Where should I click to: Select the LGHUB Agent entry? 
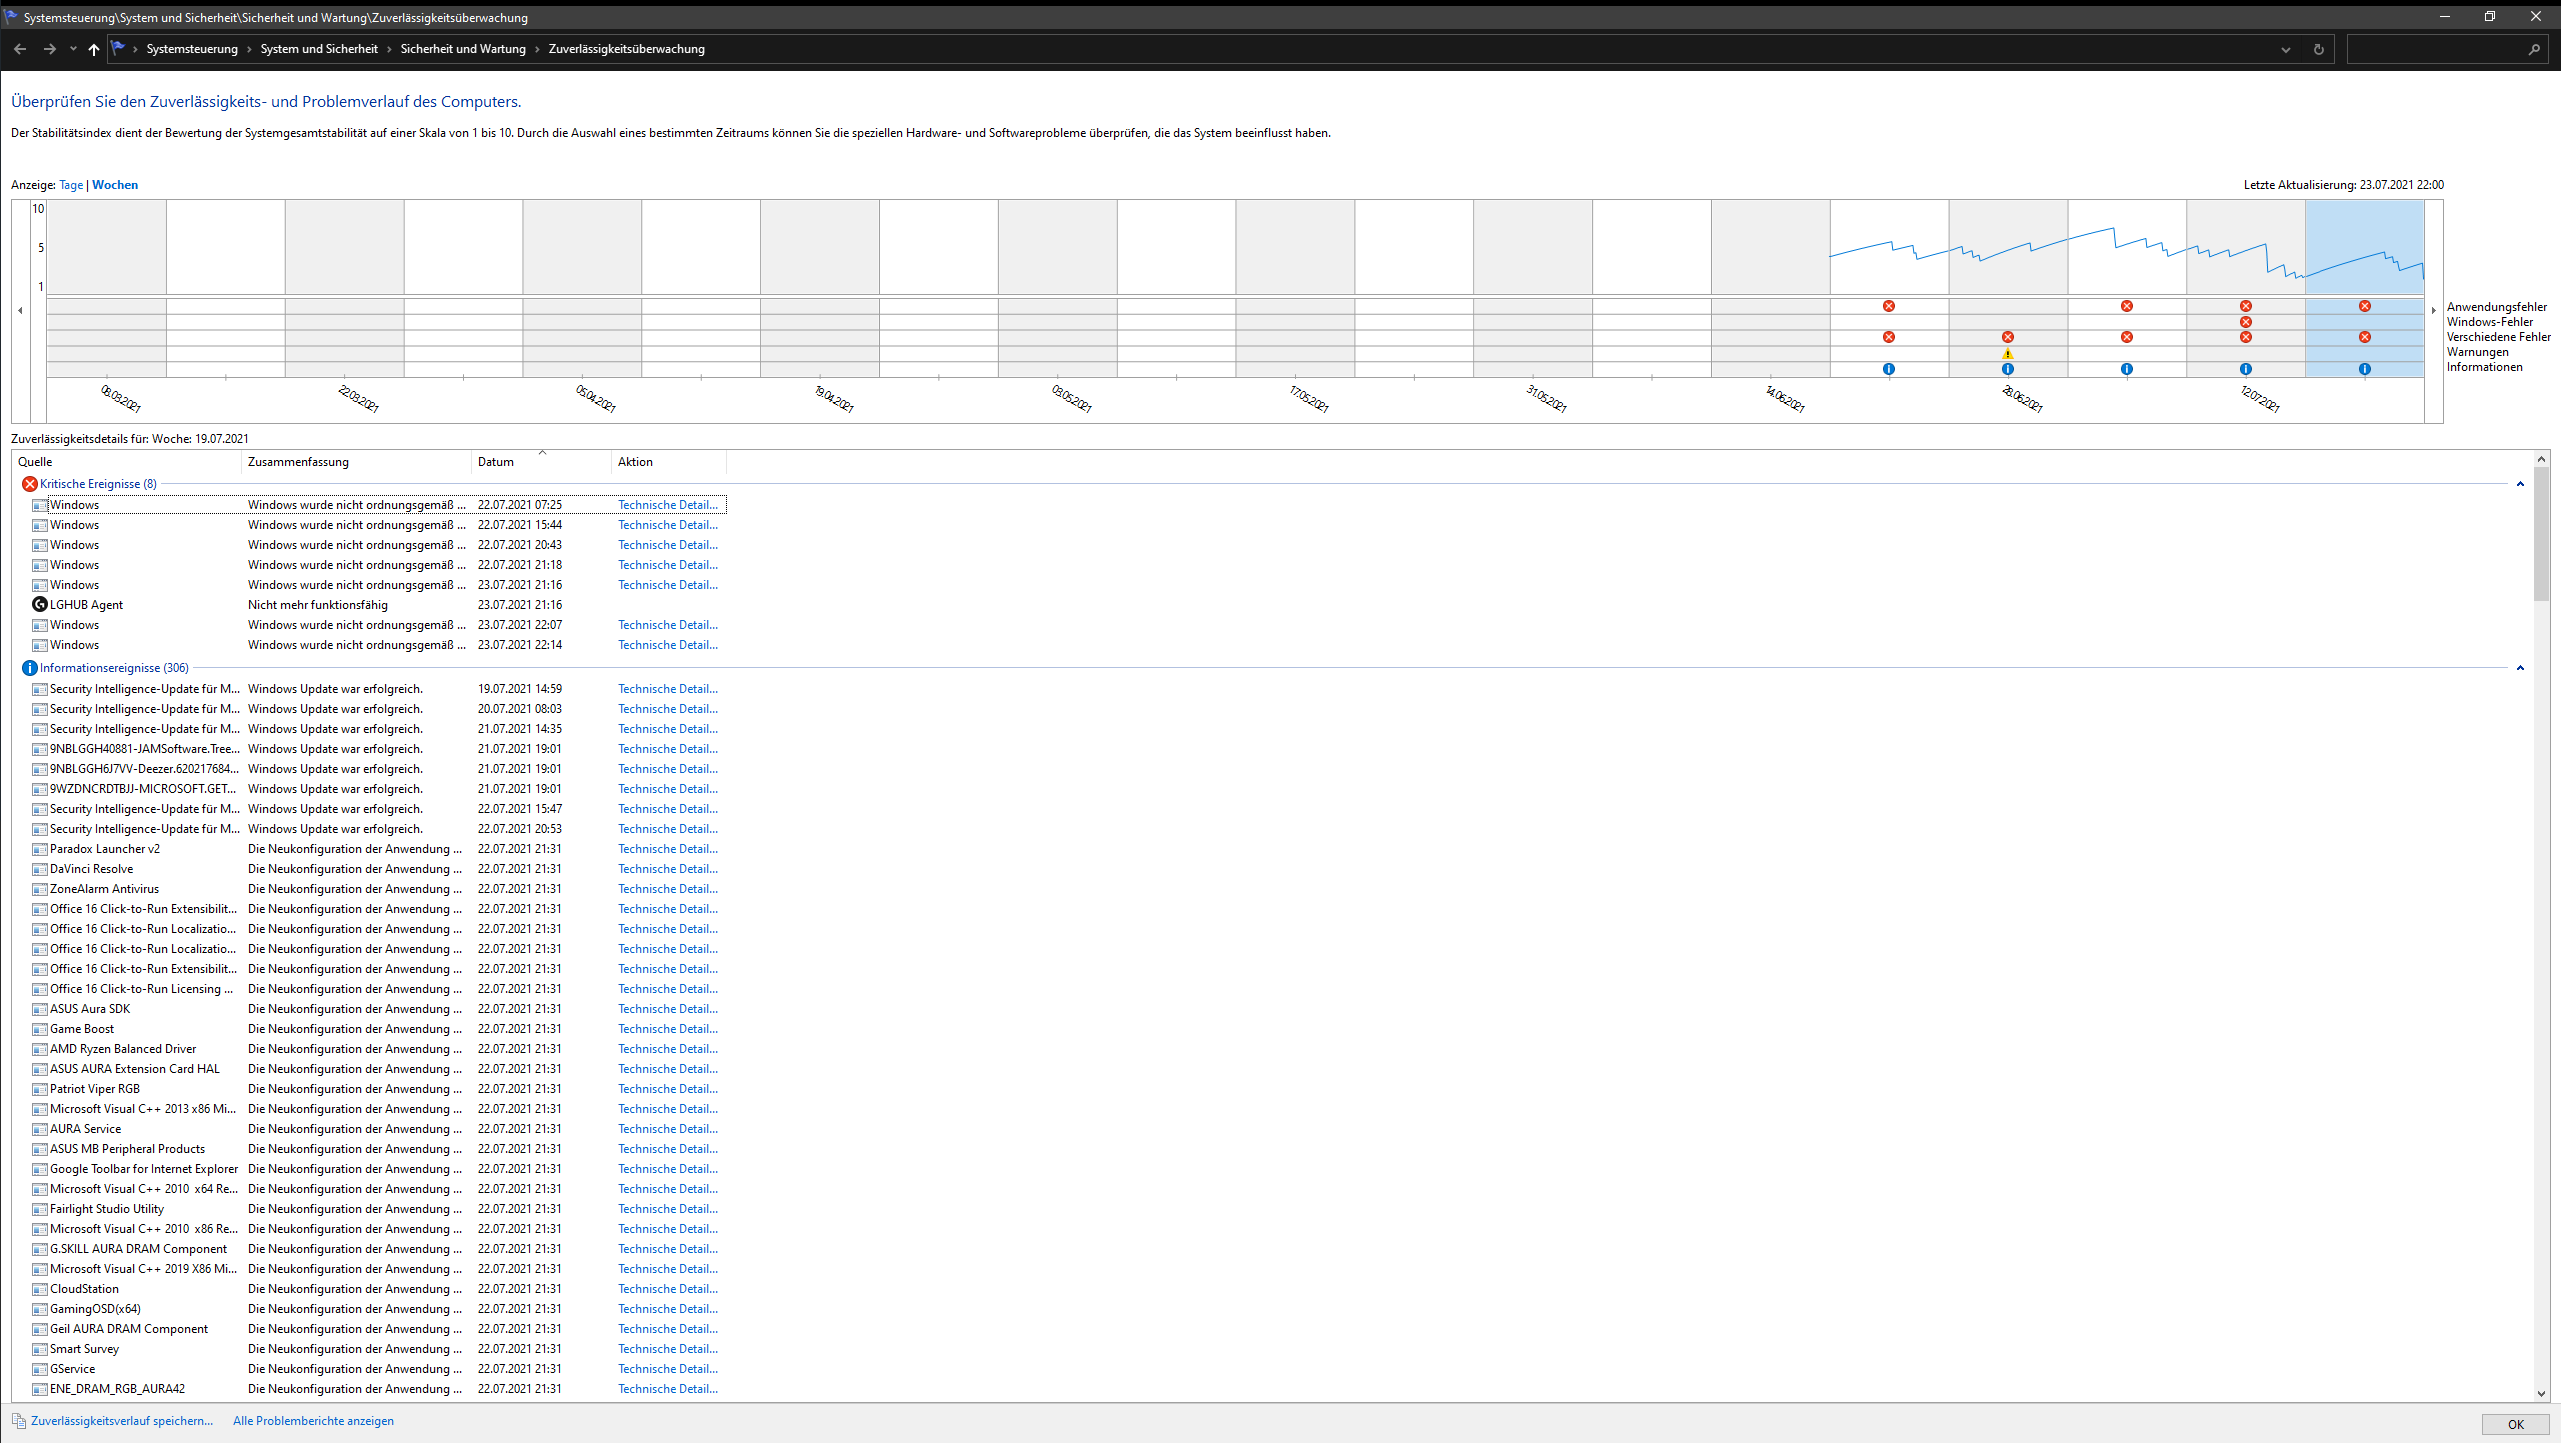pyautogui.click(x=86, y=605)
